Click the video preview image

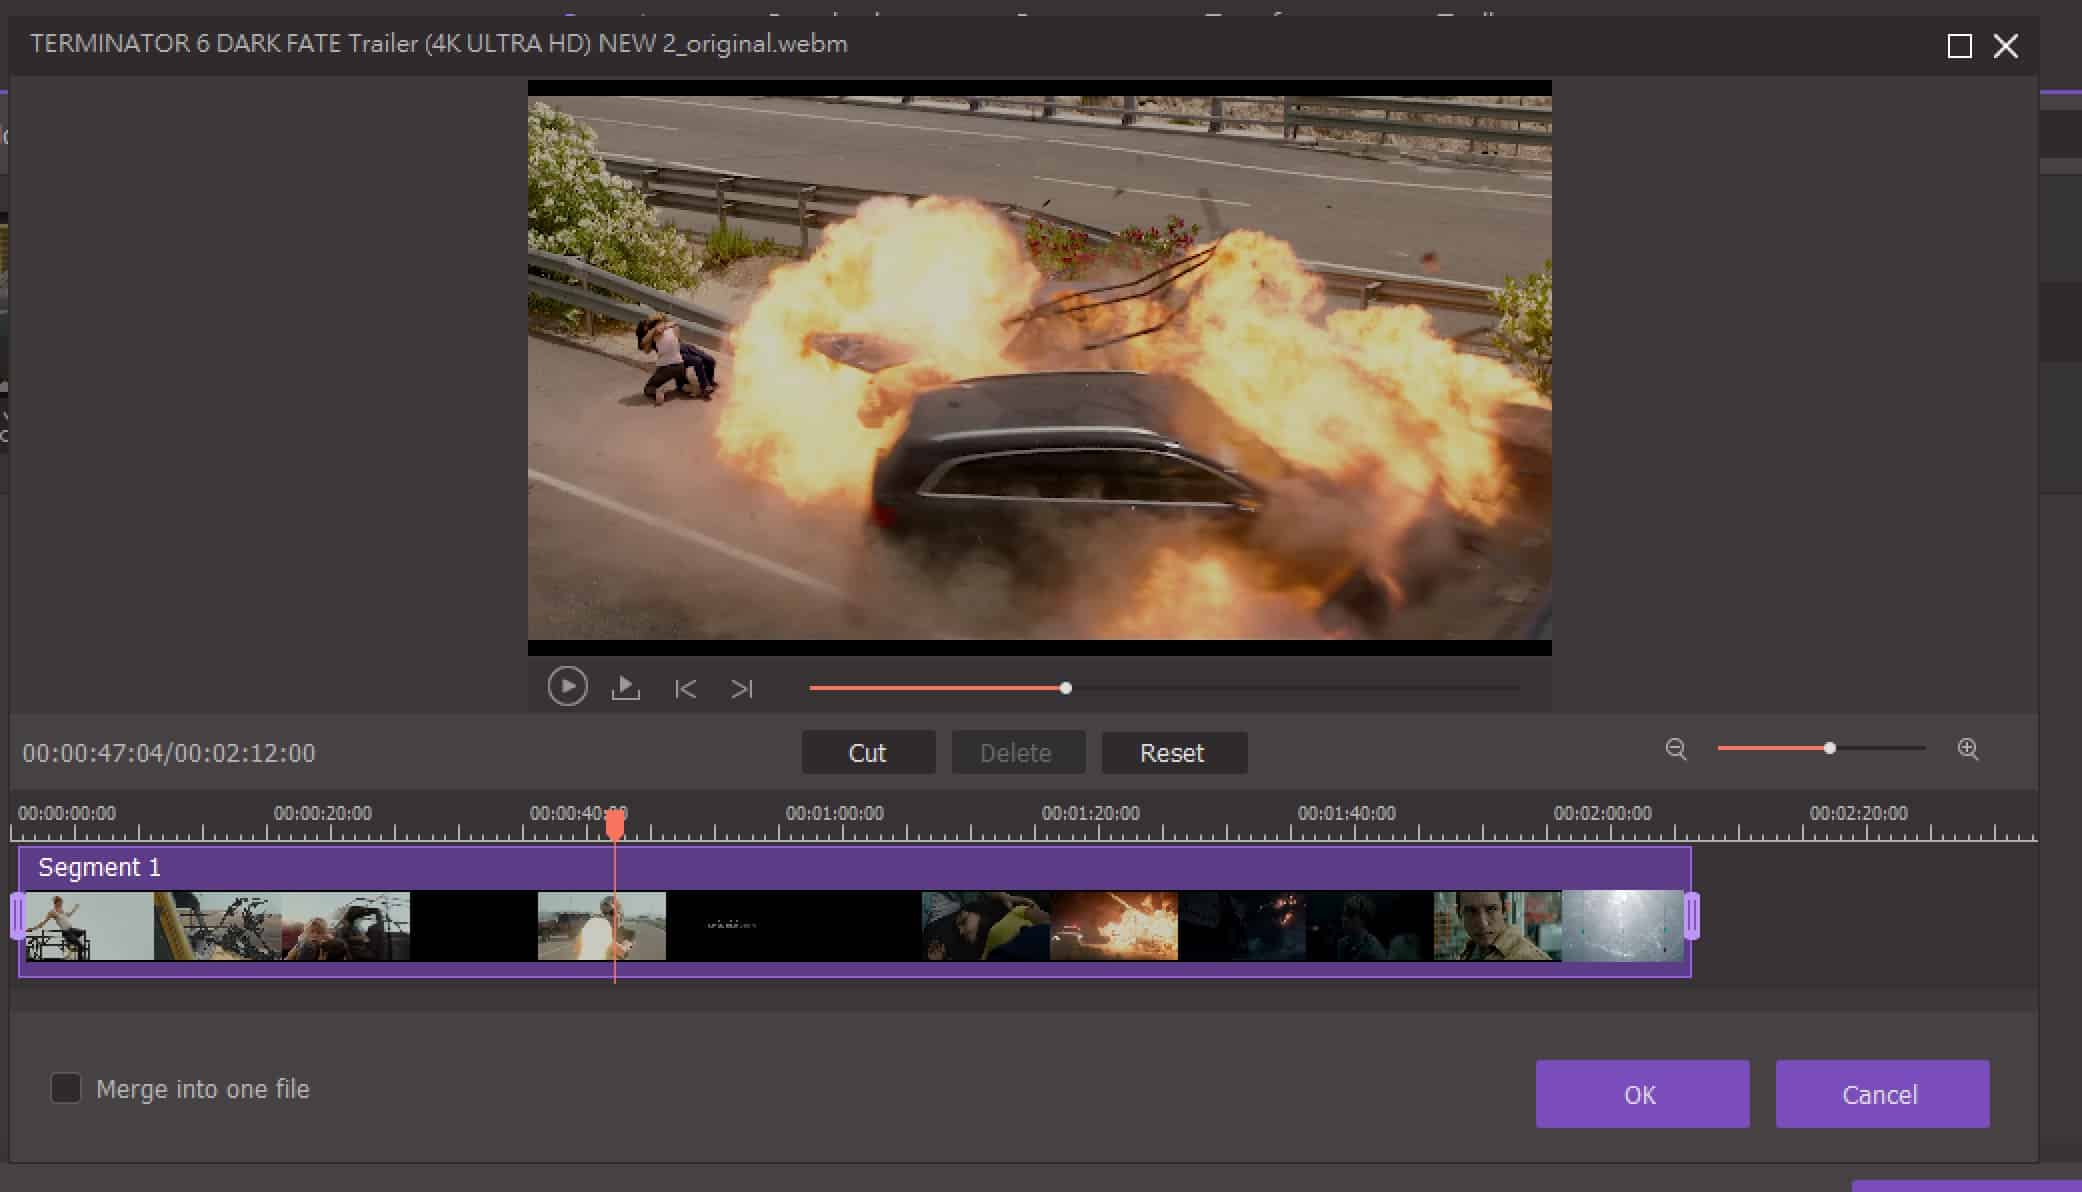click(x=1040, y=368)
